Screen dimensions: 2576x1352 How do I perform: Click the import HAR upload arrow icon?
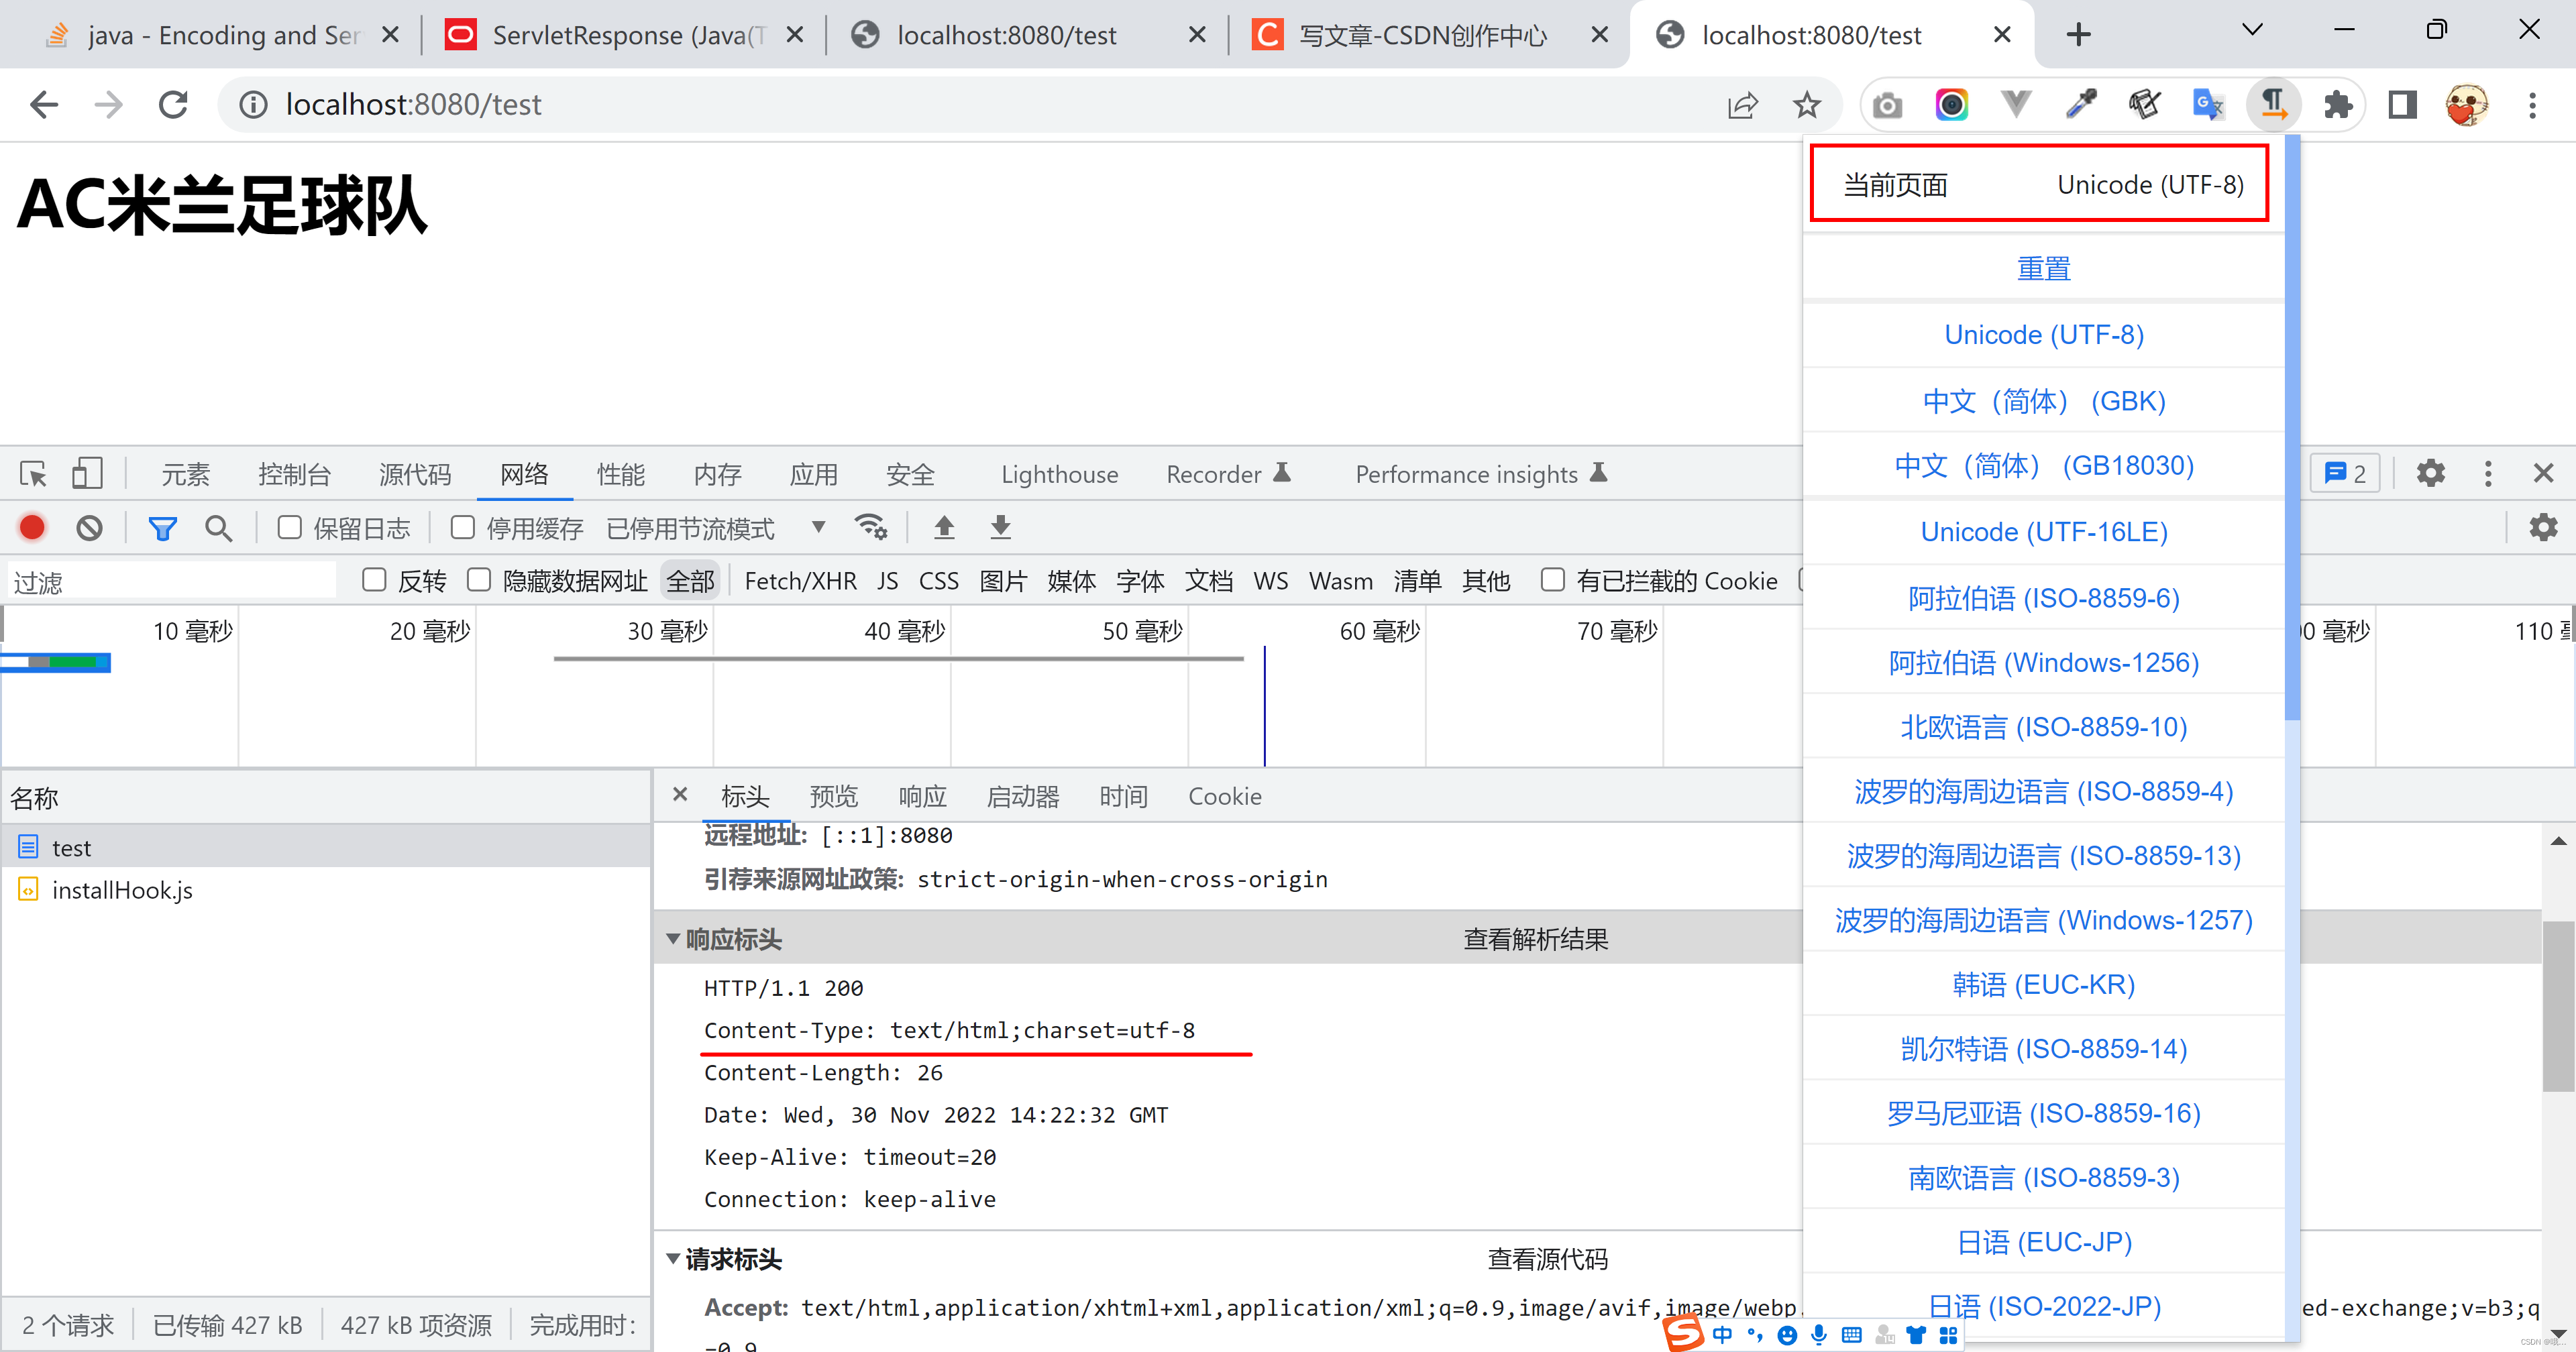click(x=943, y=527)
